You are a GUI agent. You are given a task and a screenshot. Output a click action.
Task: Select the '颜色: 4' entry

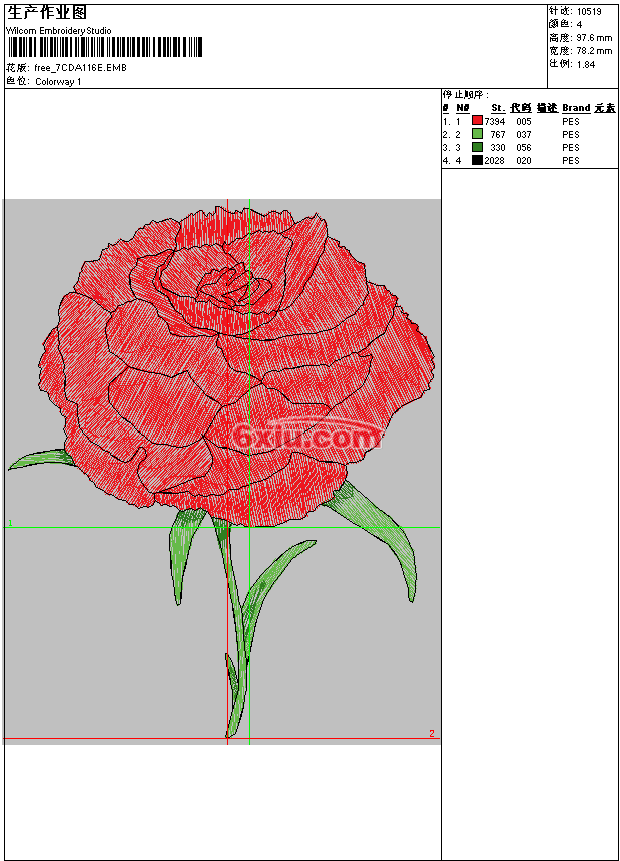(566, 24)
